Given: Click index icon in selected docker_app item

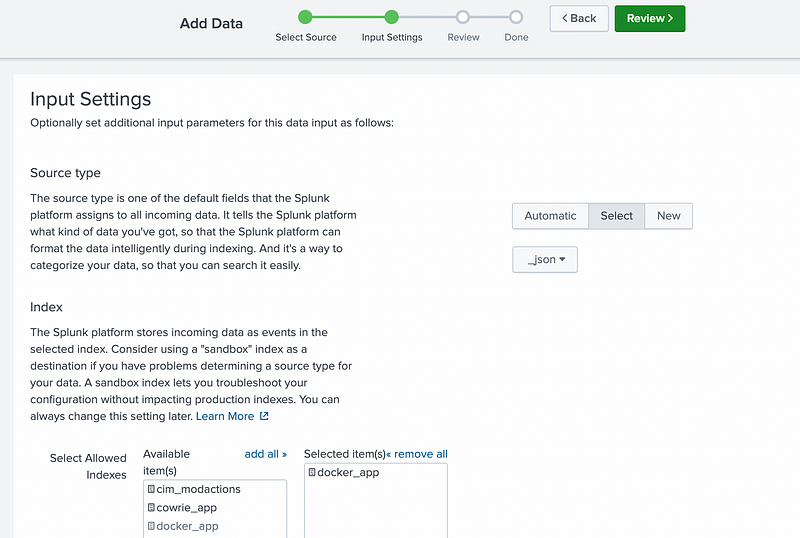Looking at the screenshot, I should tap(312, 472).
